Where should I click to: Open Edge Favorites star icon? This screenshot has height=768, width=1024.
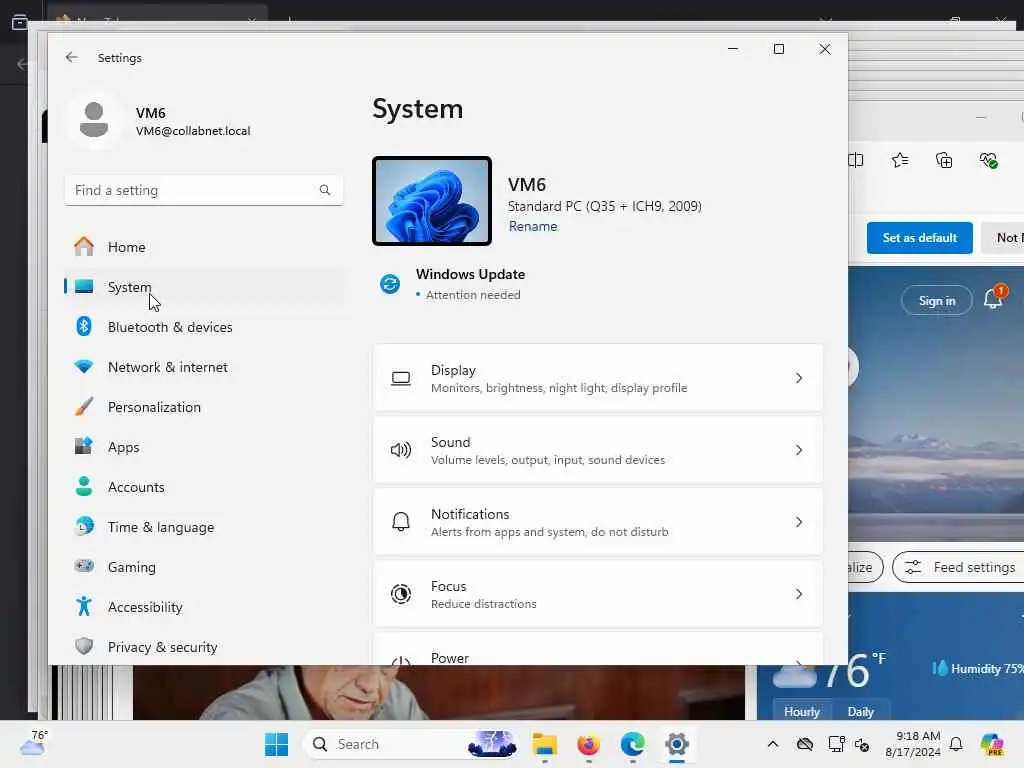point(900,160)
